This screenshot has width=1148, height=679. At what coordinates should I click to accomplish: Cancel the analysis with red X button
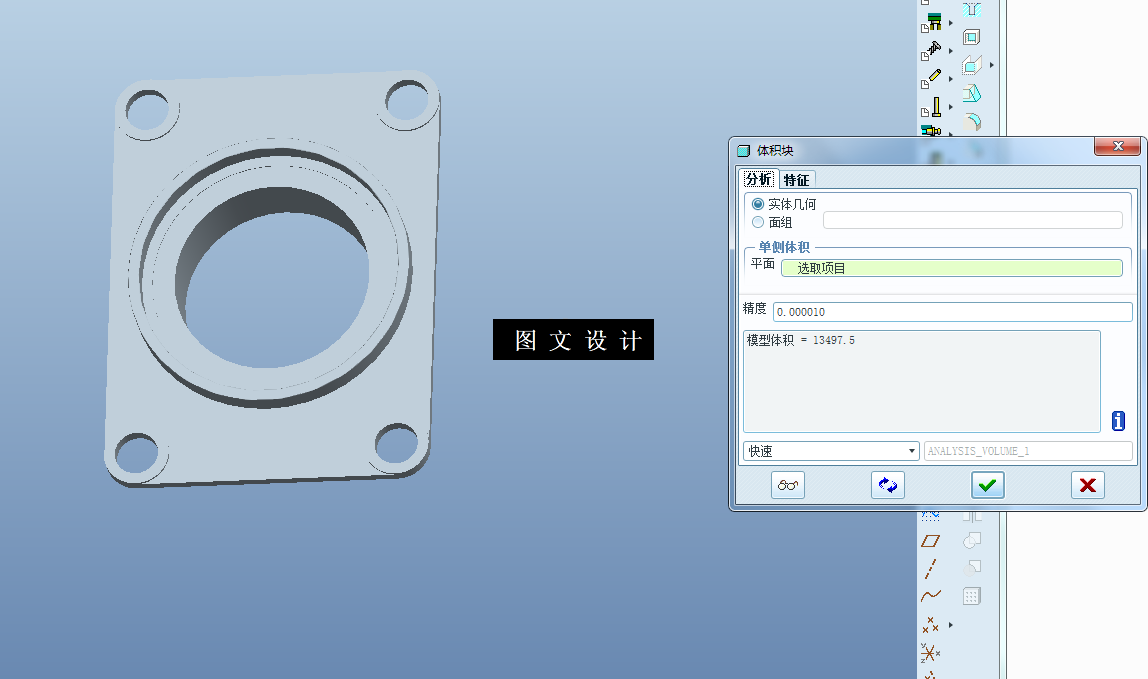tap(1087, 485)
